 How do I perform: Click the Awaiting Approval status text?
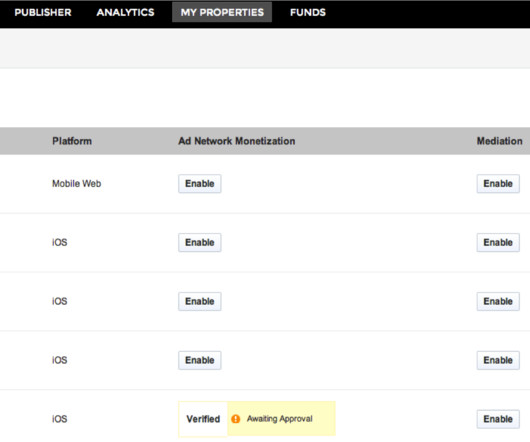pyautogui.click(x=280, y=419)
